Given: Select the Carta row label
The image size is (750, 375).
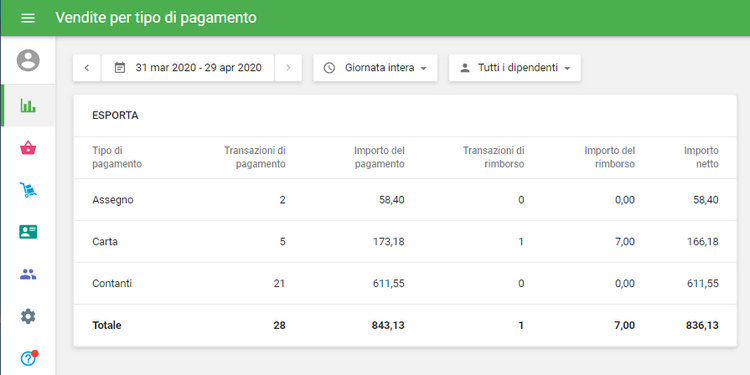Looking at the screenshot, I should tap(105, 242).
